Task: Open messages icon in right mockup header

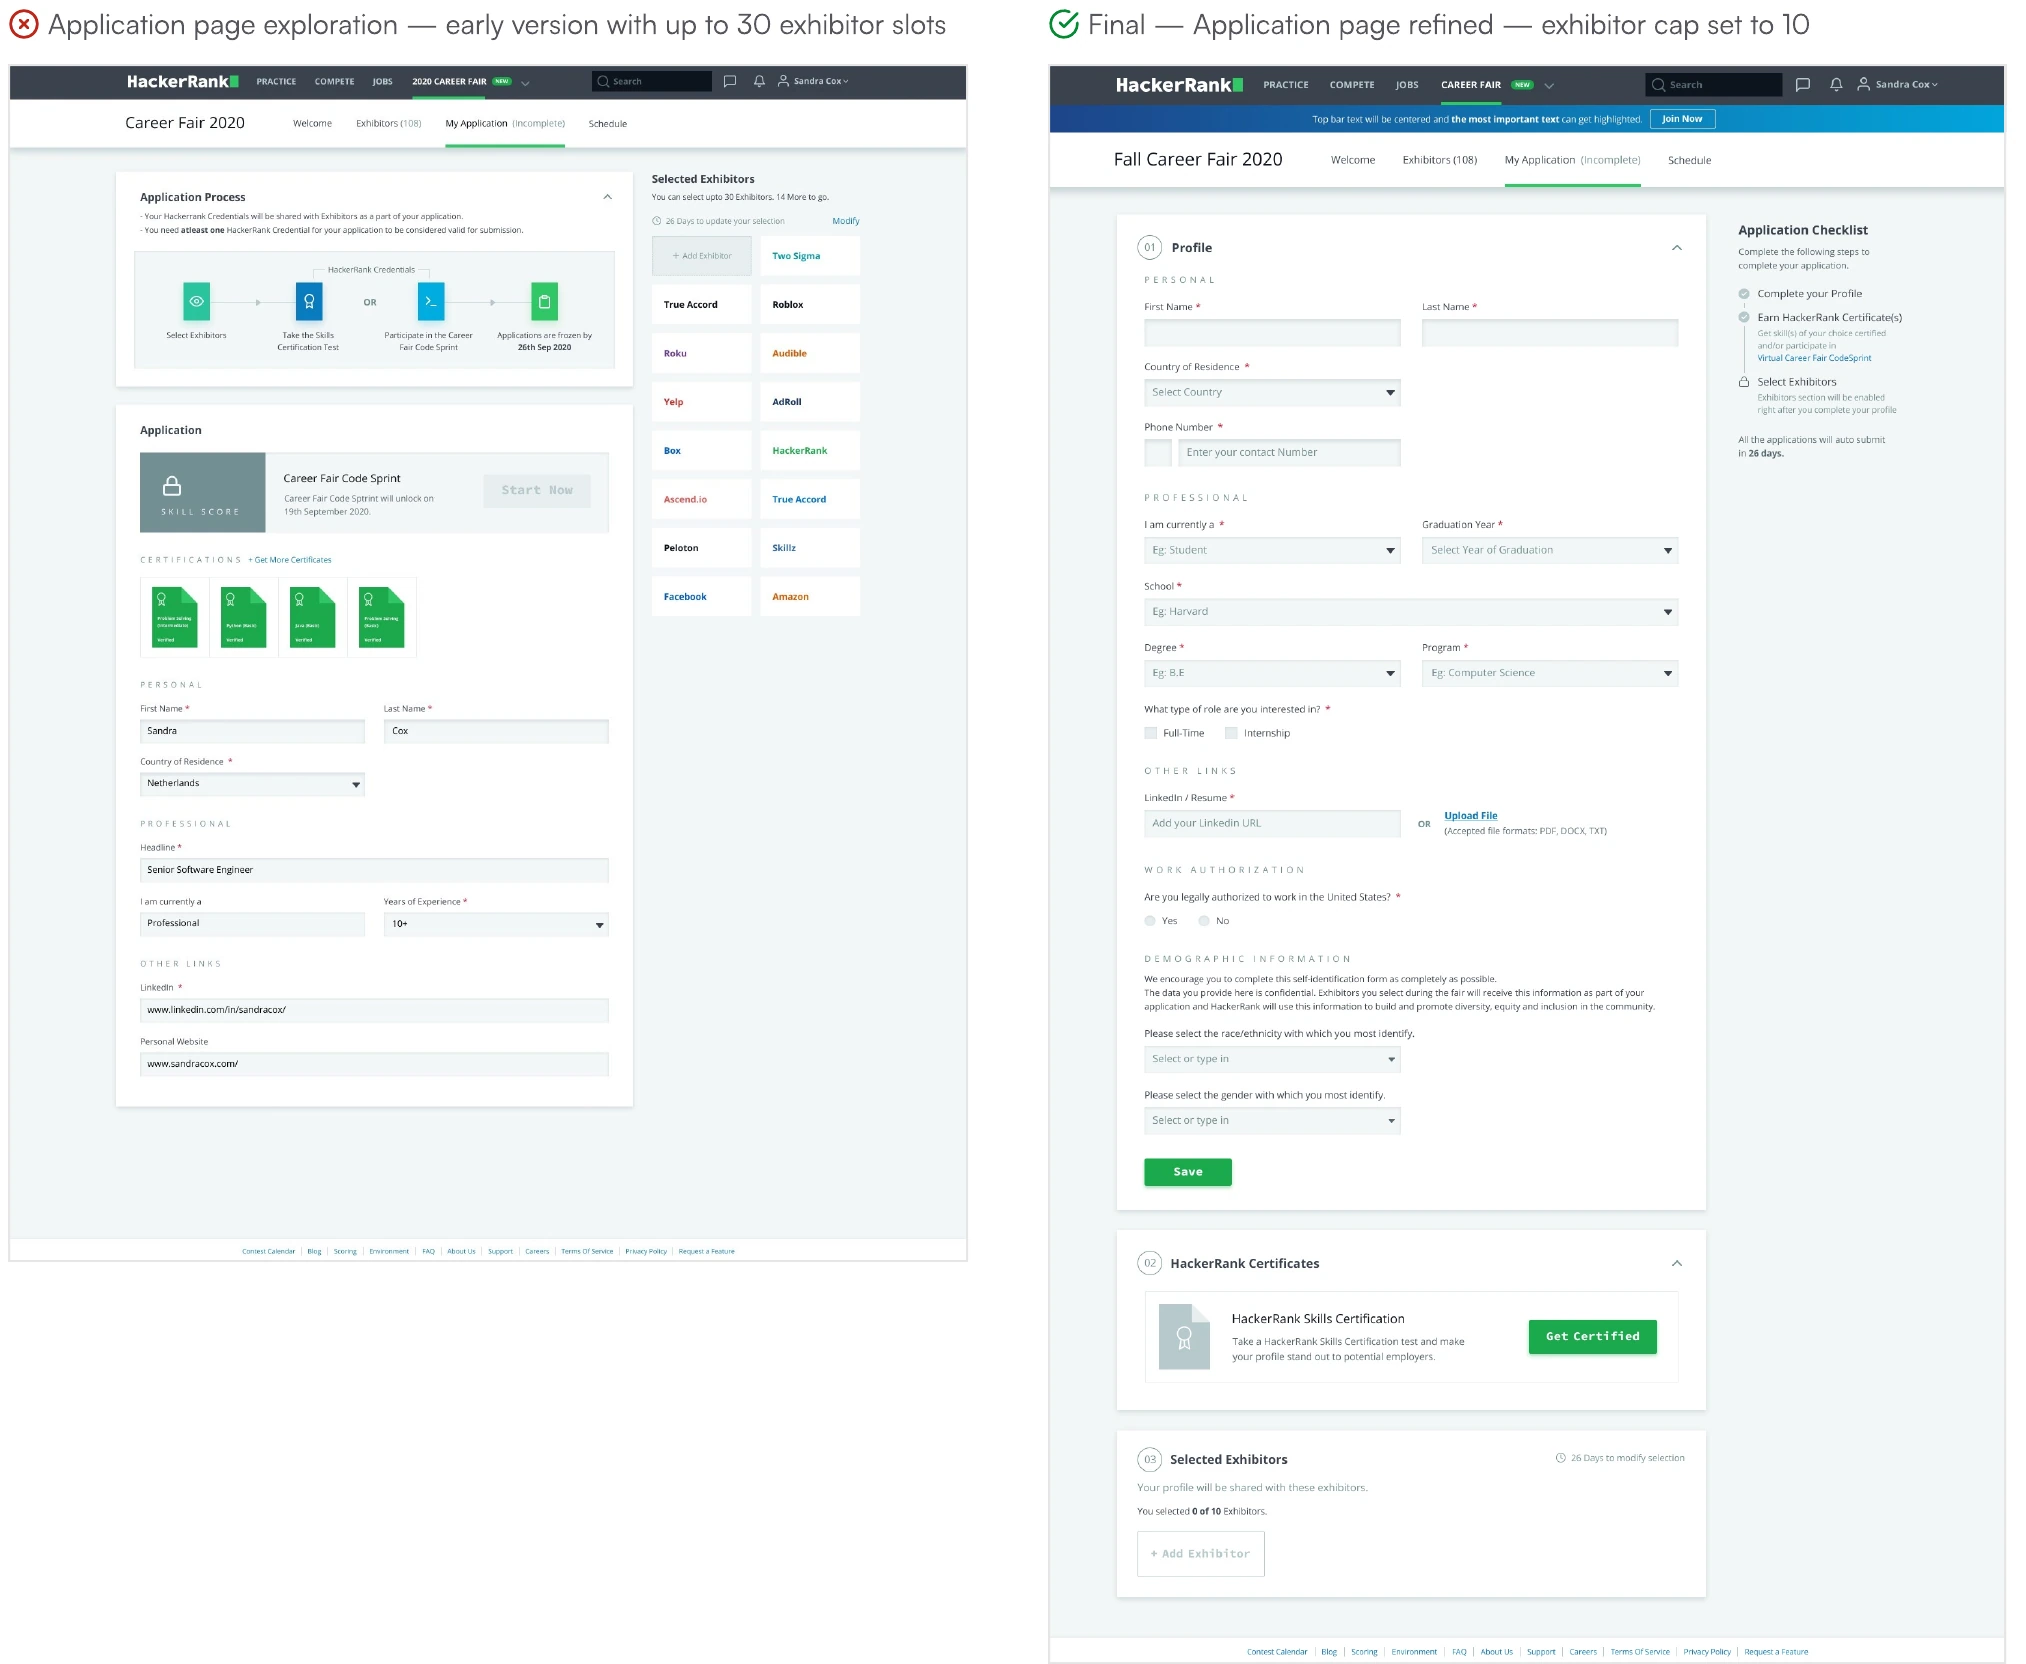Action: point(1803,85)
